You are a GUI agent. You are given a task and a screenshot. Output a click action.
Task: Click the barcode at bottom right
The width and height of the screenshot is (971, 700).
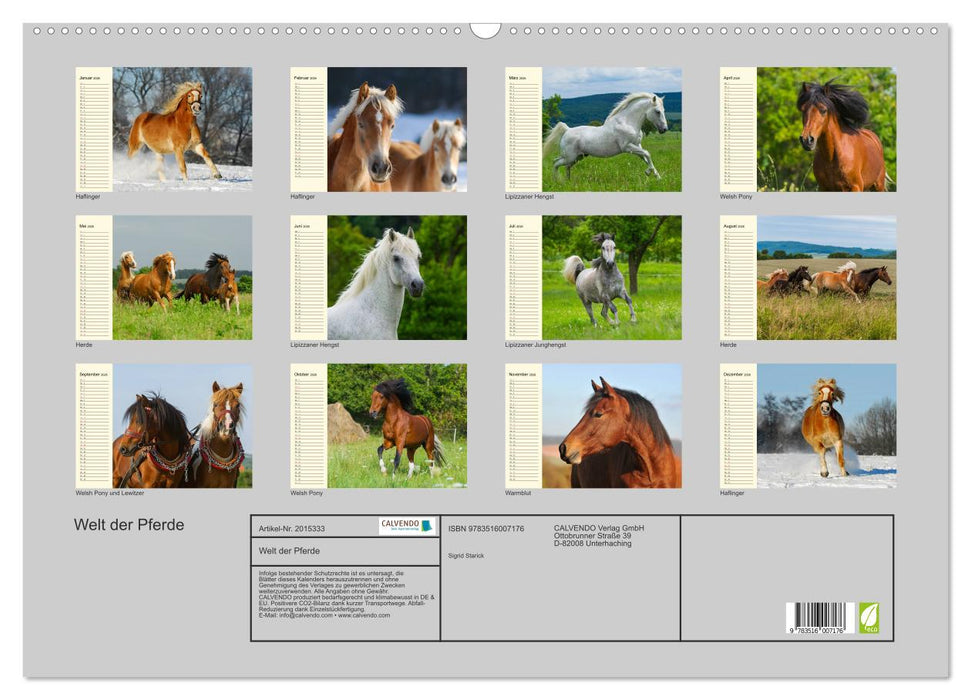tap(819, 618)
